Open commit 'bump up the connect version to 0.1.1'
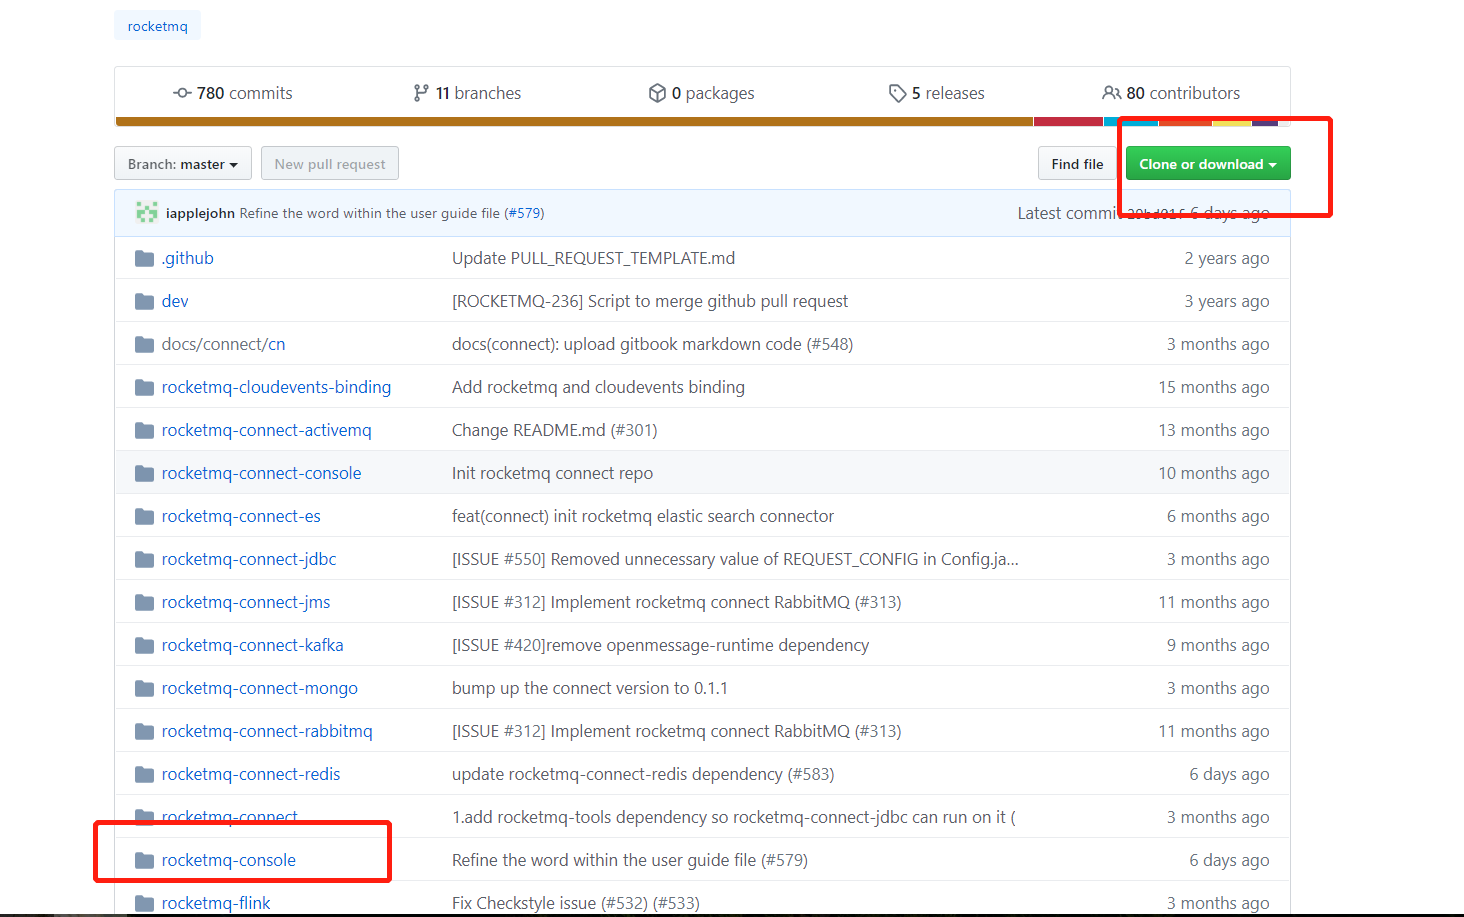The image size is (1464, 917). (590, 688)
